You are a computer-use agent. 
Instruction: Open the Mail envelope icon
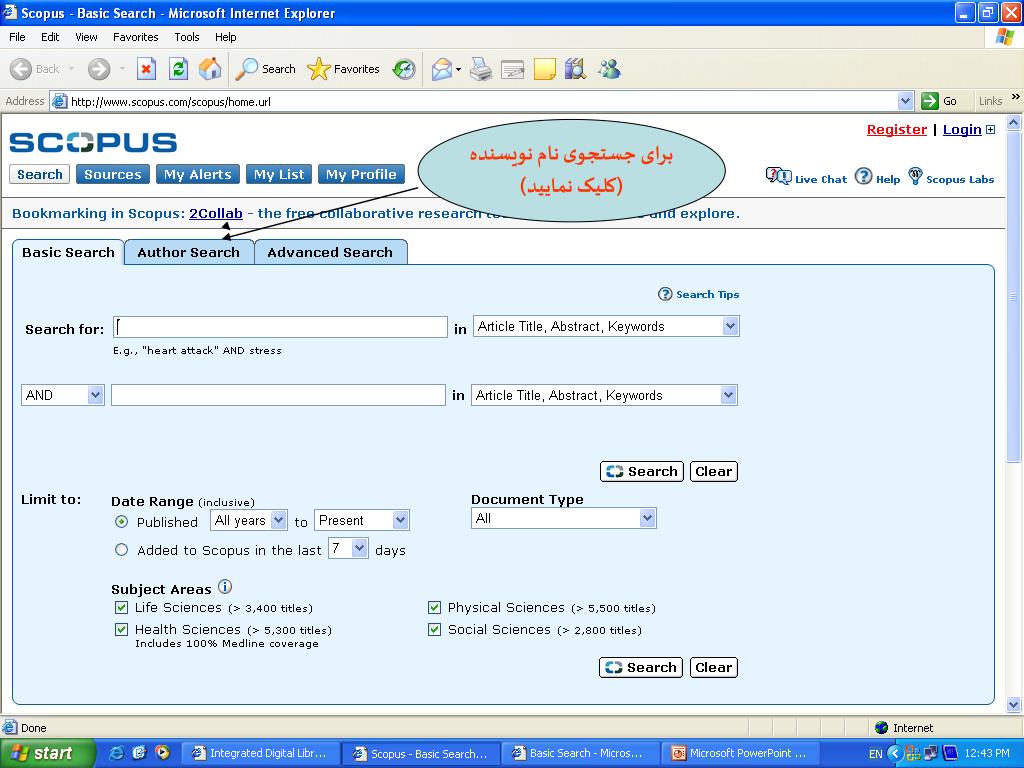click(442, 69)
